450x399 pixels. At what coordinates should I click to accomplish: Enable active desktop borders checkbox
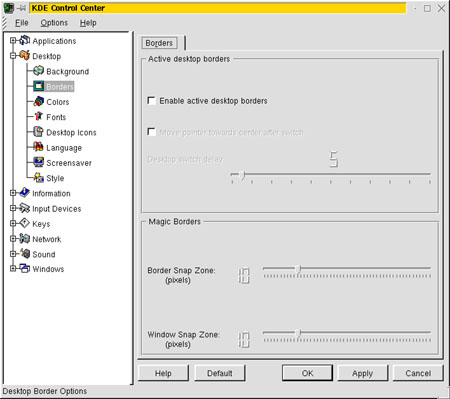tap(151, 100)
